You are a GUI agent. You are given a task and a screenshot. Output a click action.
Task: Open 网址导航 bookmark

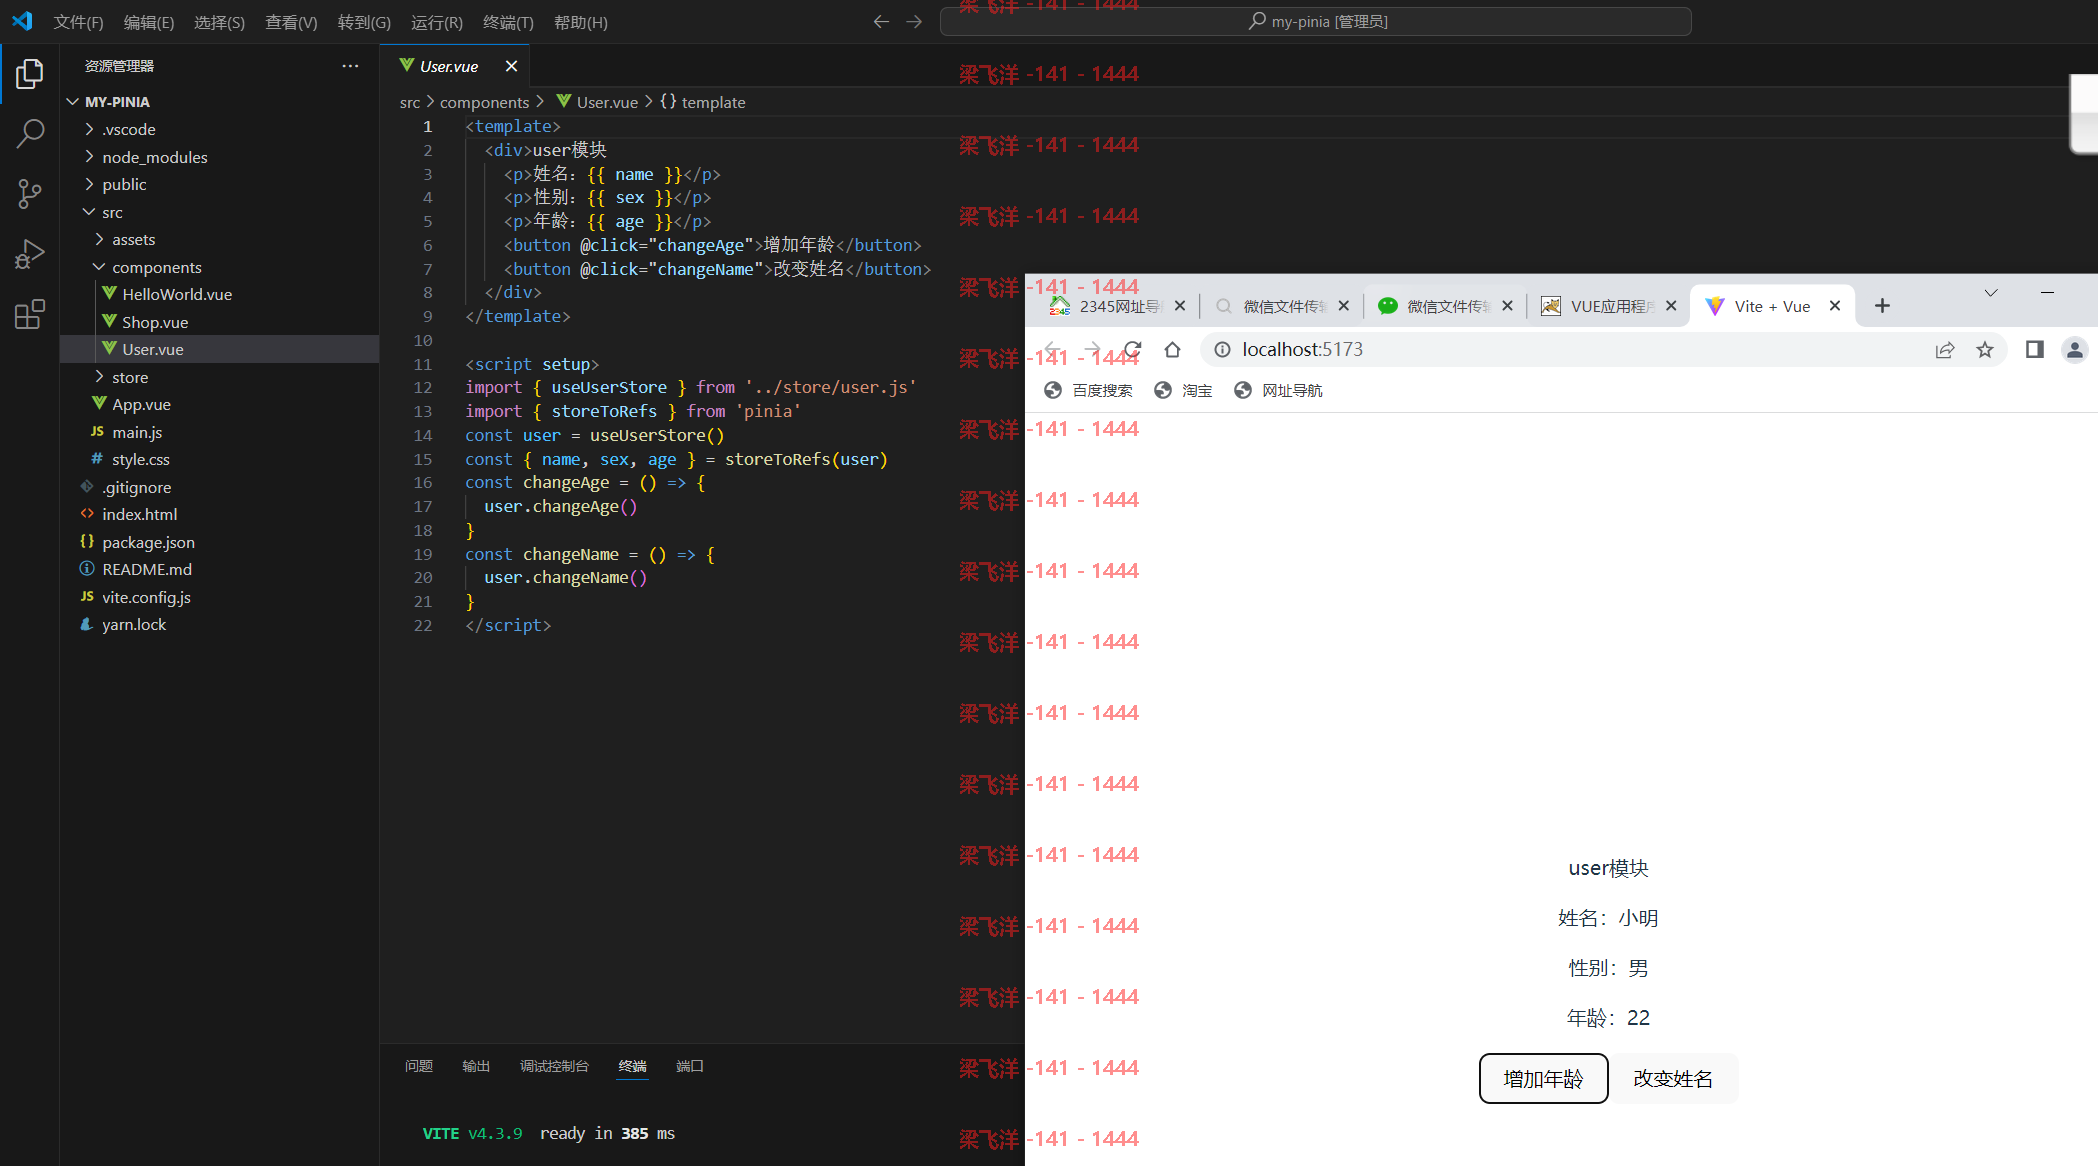point(1278,390)
